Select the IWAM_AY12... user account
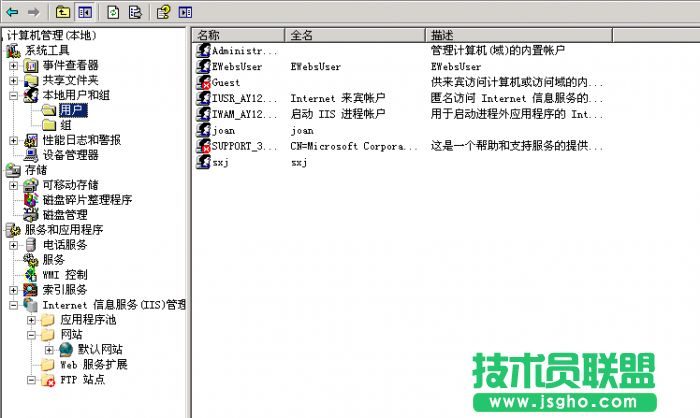Image resolution: width=700 pixels, height=418 pixels. pyautogui.click(x=244, y=114)
